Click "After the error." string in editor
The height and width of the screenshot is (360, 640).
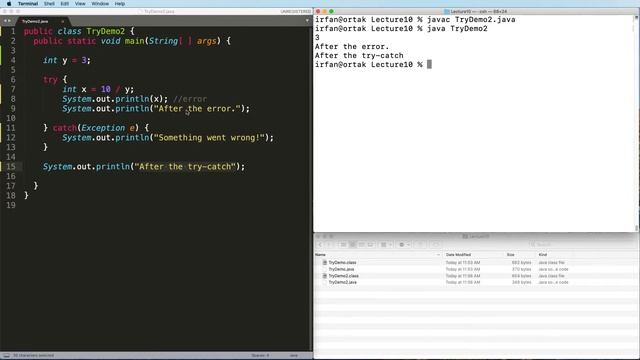click(197, 109)
